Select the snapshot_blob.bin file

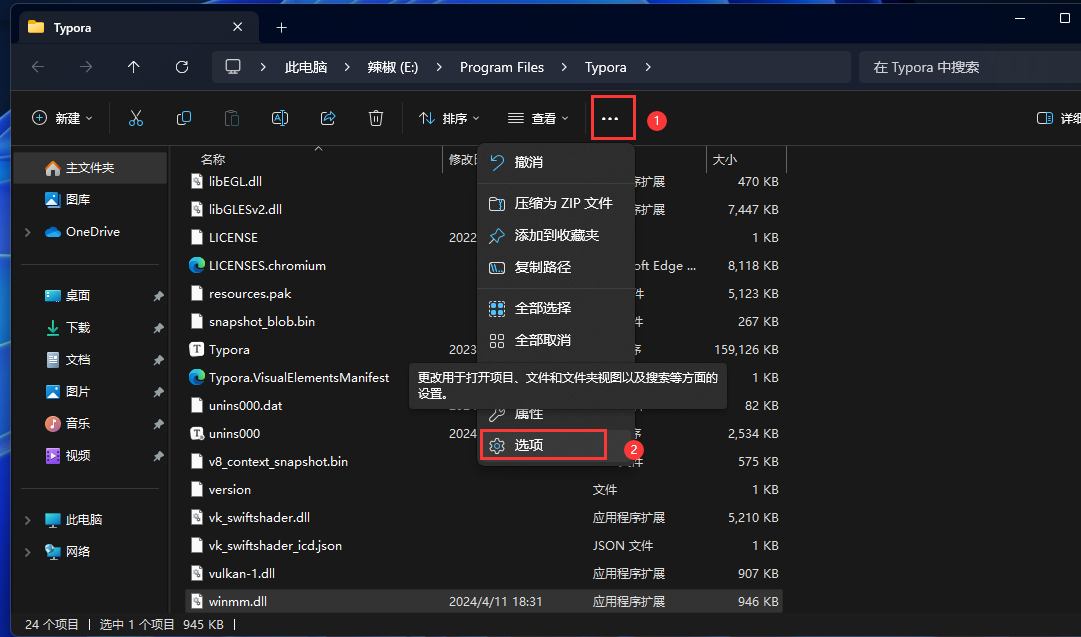pyautogui.click(x=261, y=321)
